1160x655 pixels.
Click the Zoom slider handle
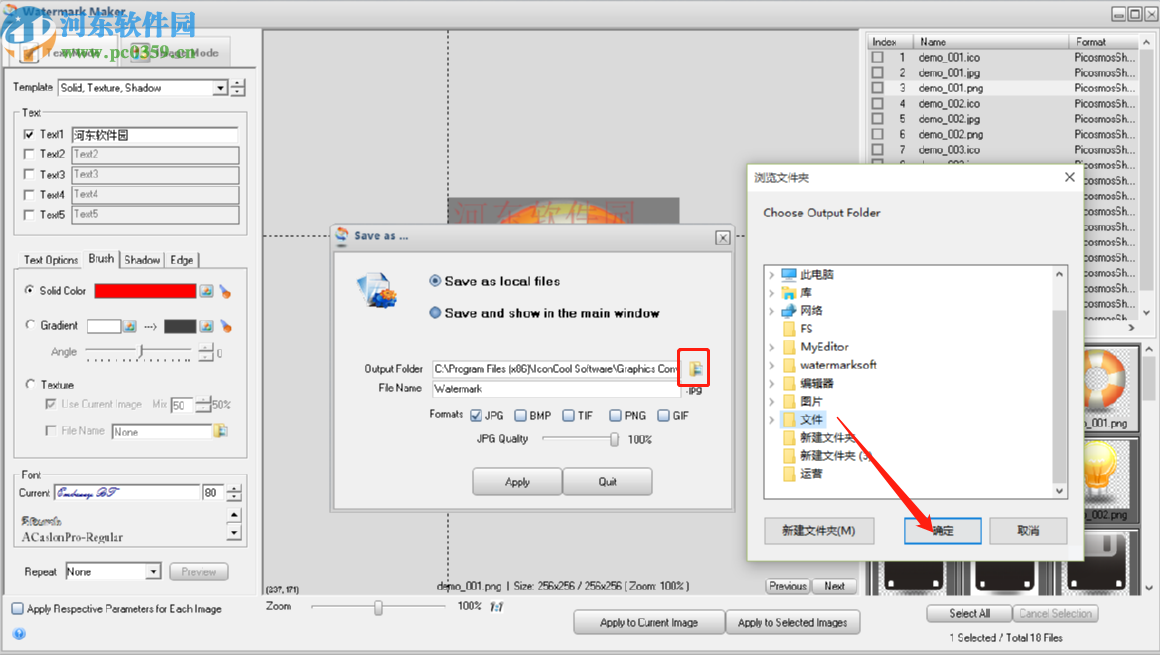click(x=378, y=608)
